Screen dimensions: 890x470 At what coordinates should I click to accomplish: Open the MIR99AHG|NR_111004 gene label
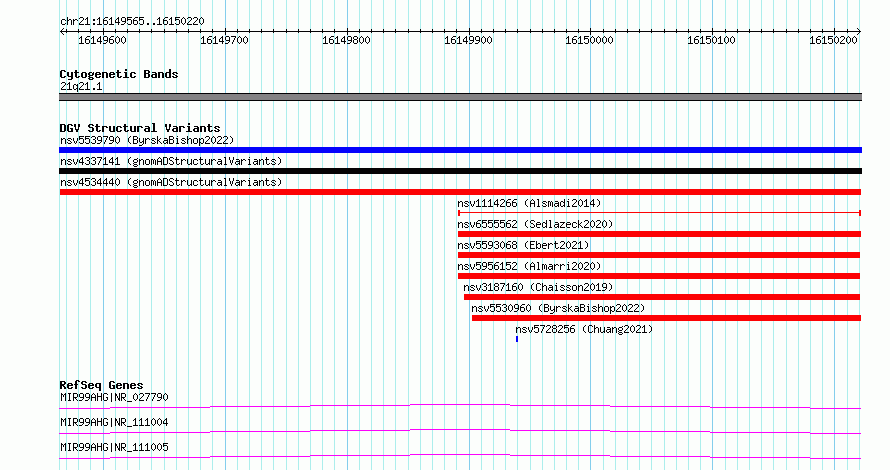[x=114, y=422]
